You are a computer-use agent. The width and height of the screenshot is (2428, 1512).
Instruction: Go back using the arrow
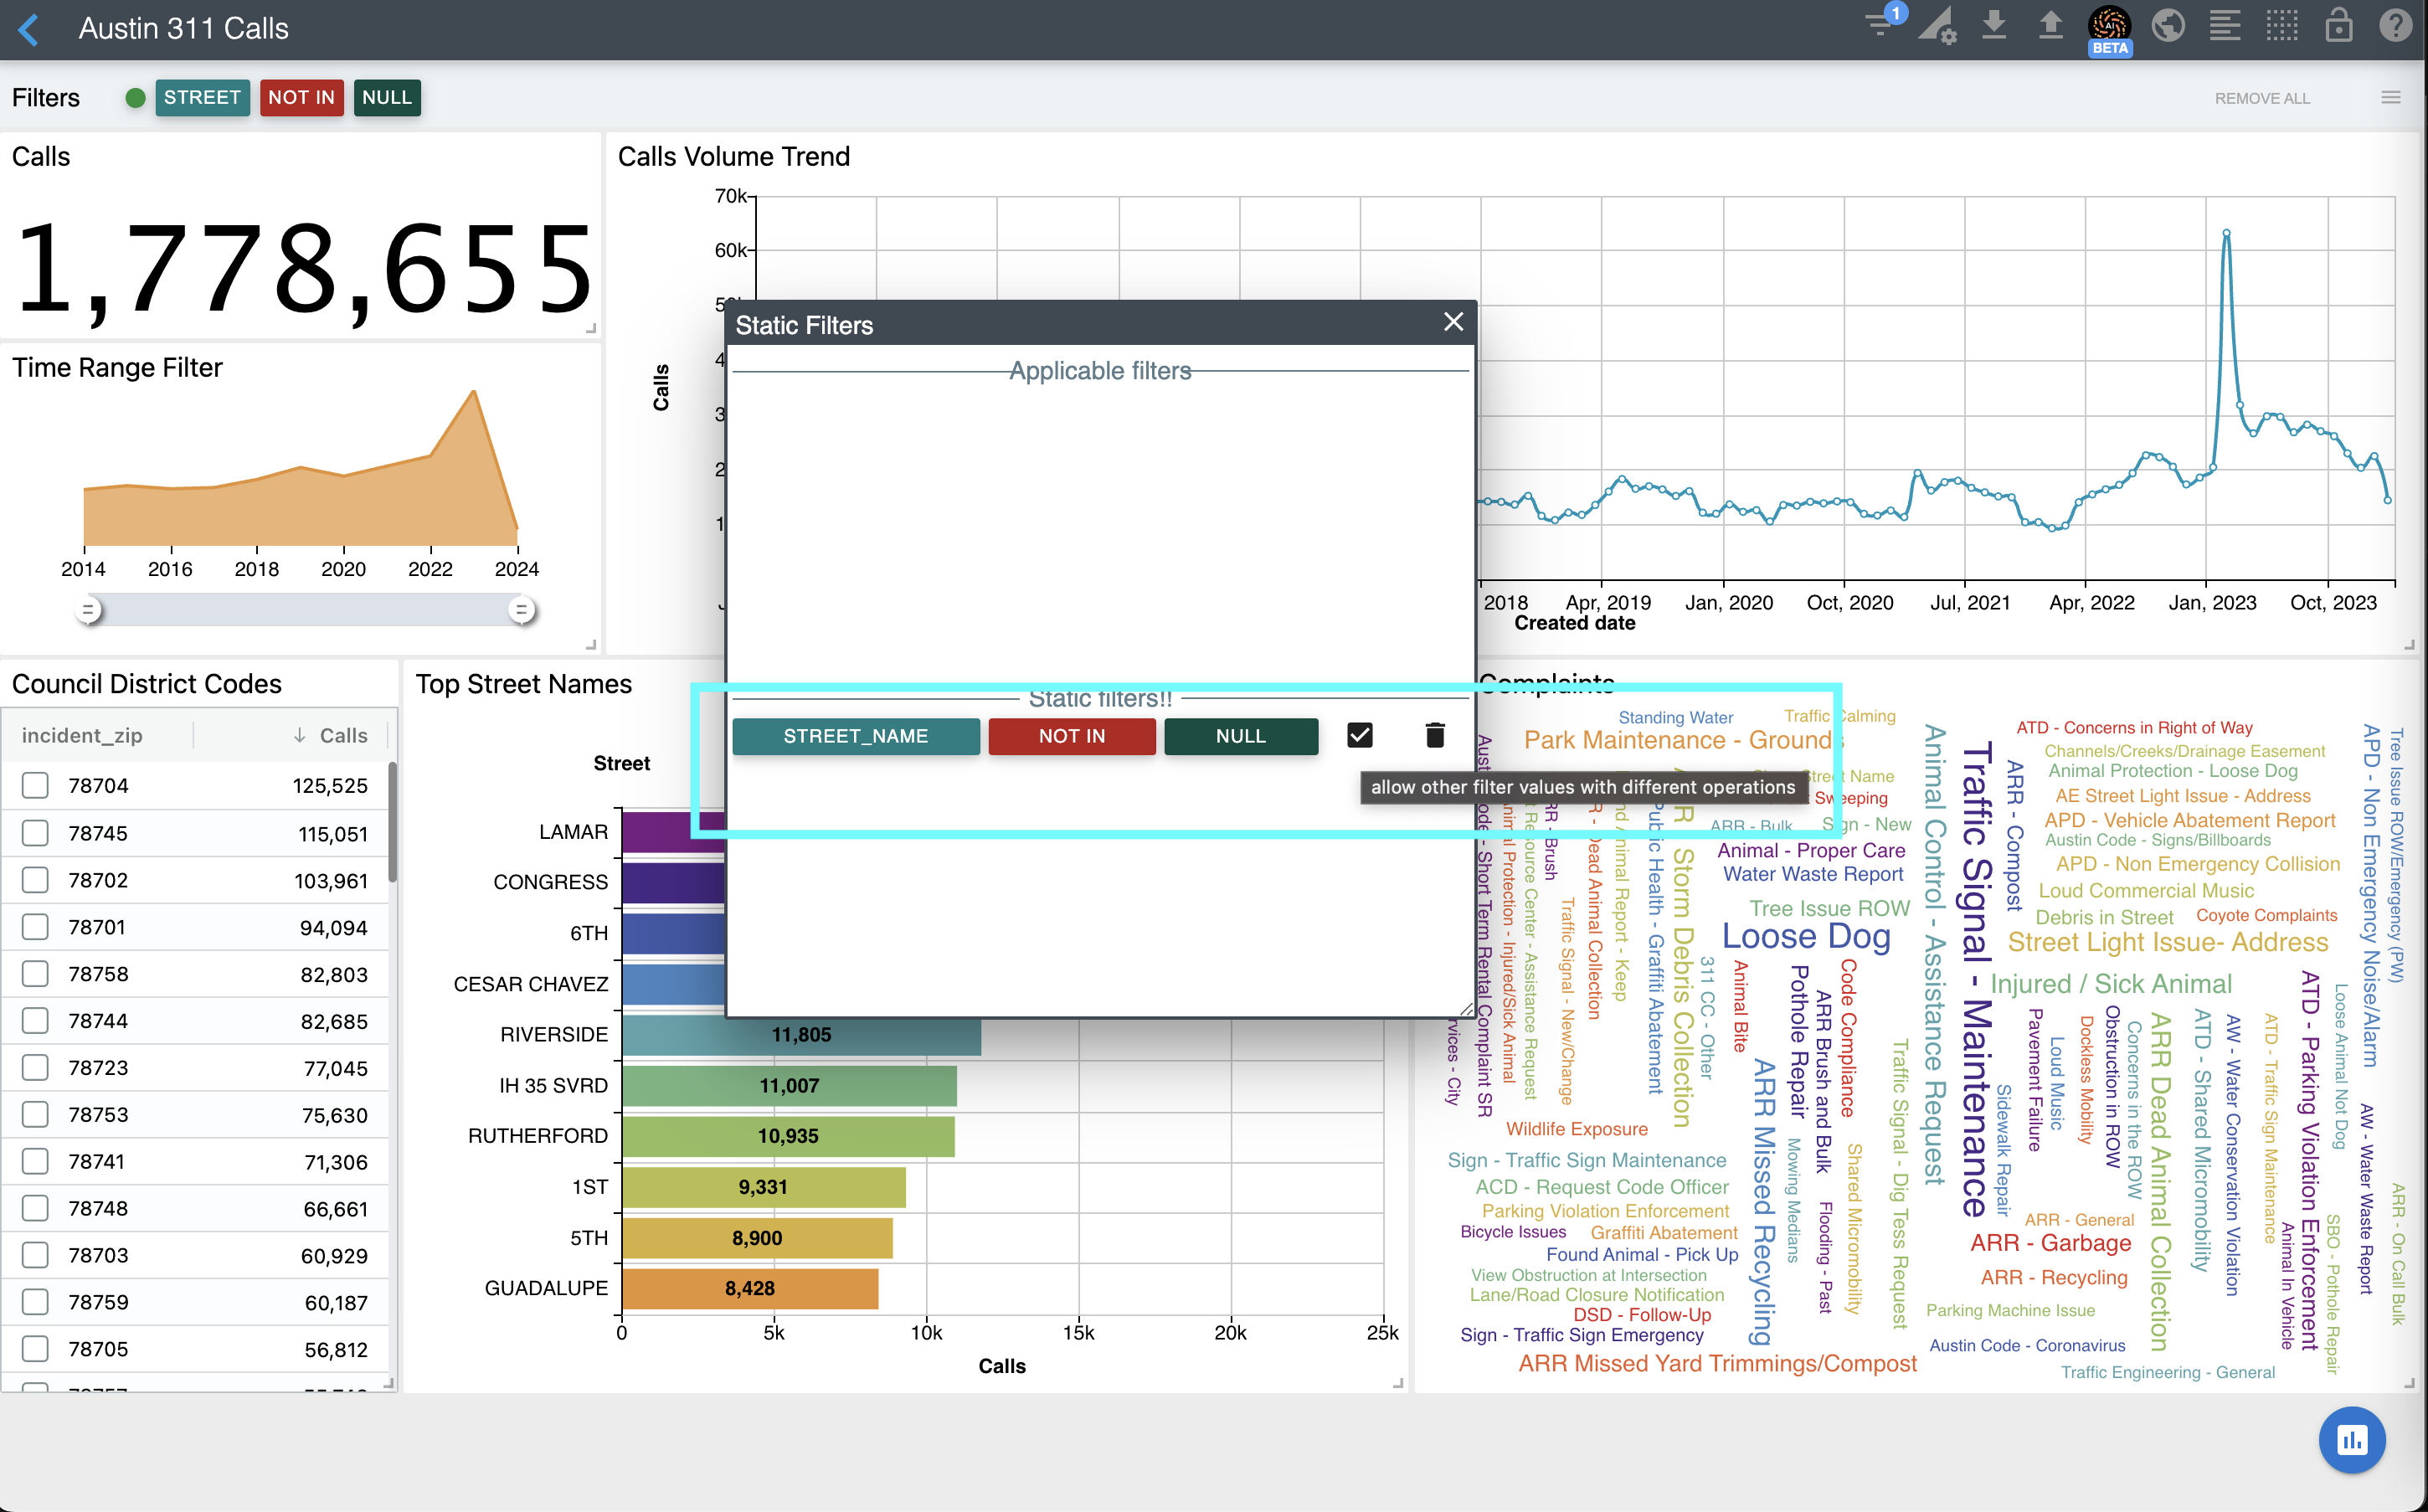click(29, 29)
